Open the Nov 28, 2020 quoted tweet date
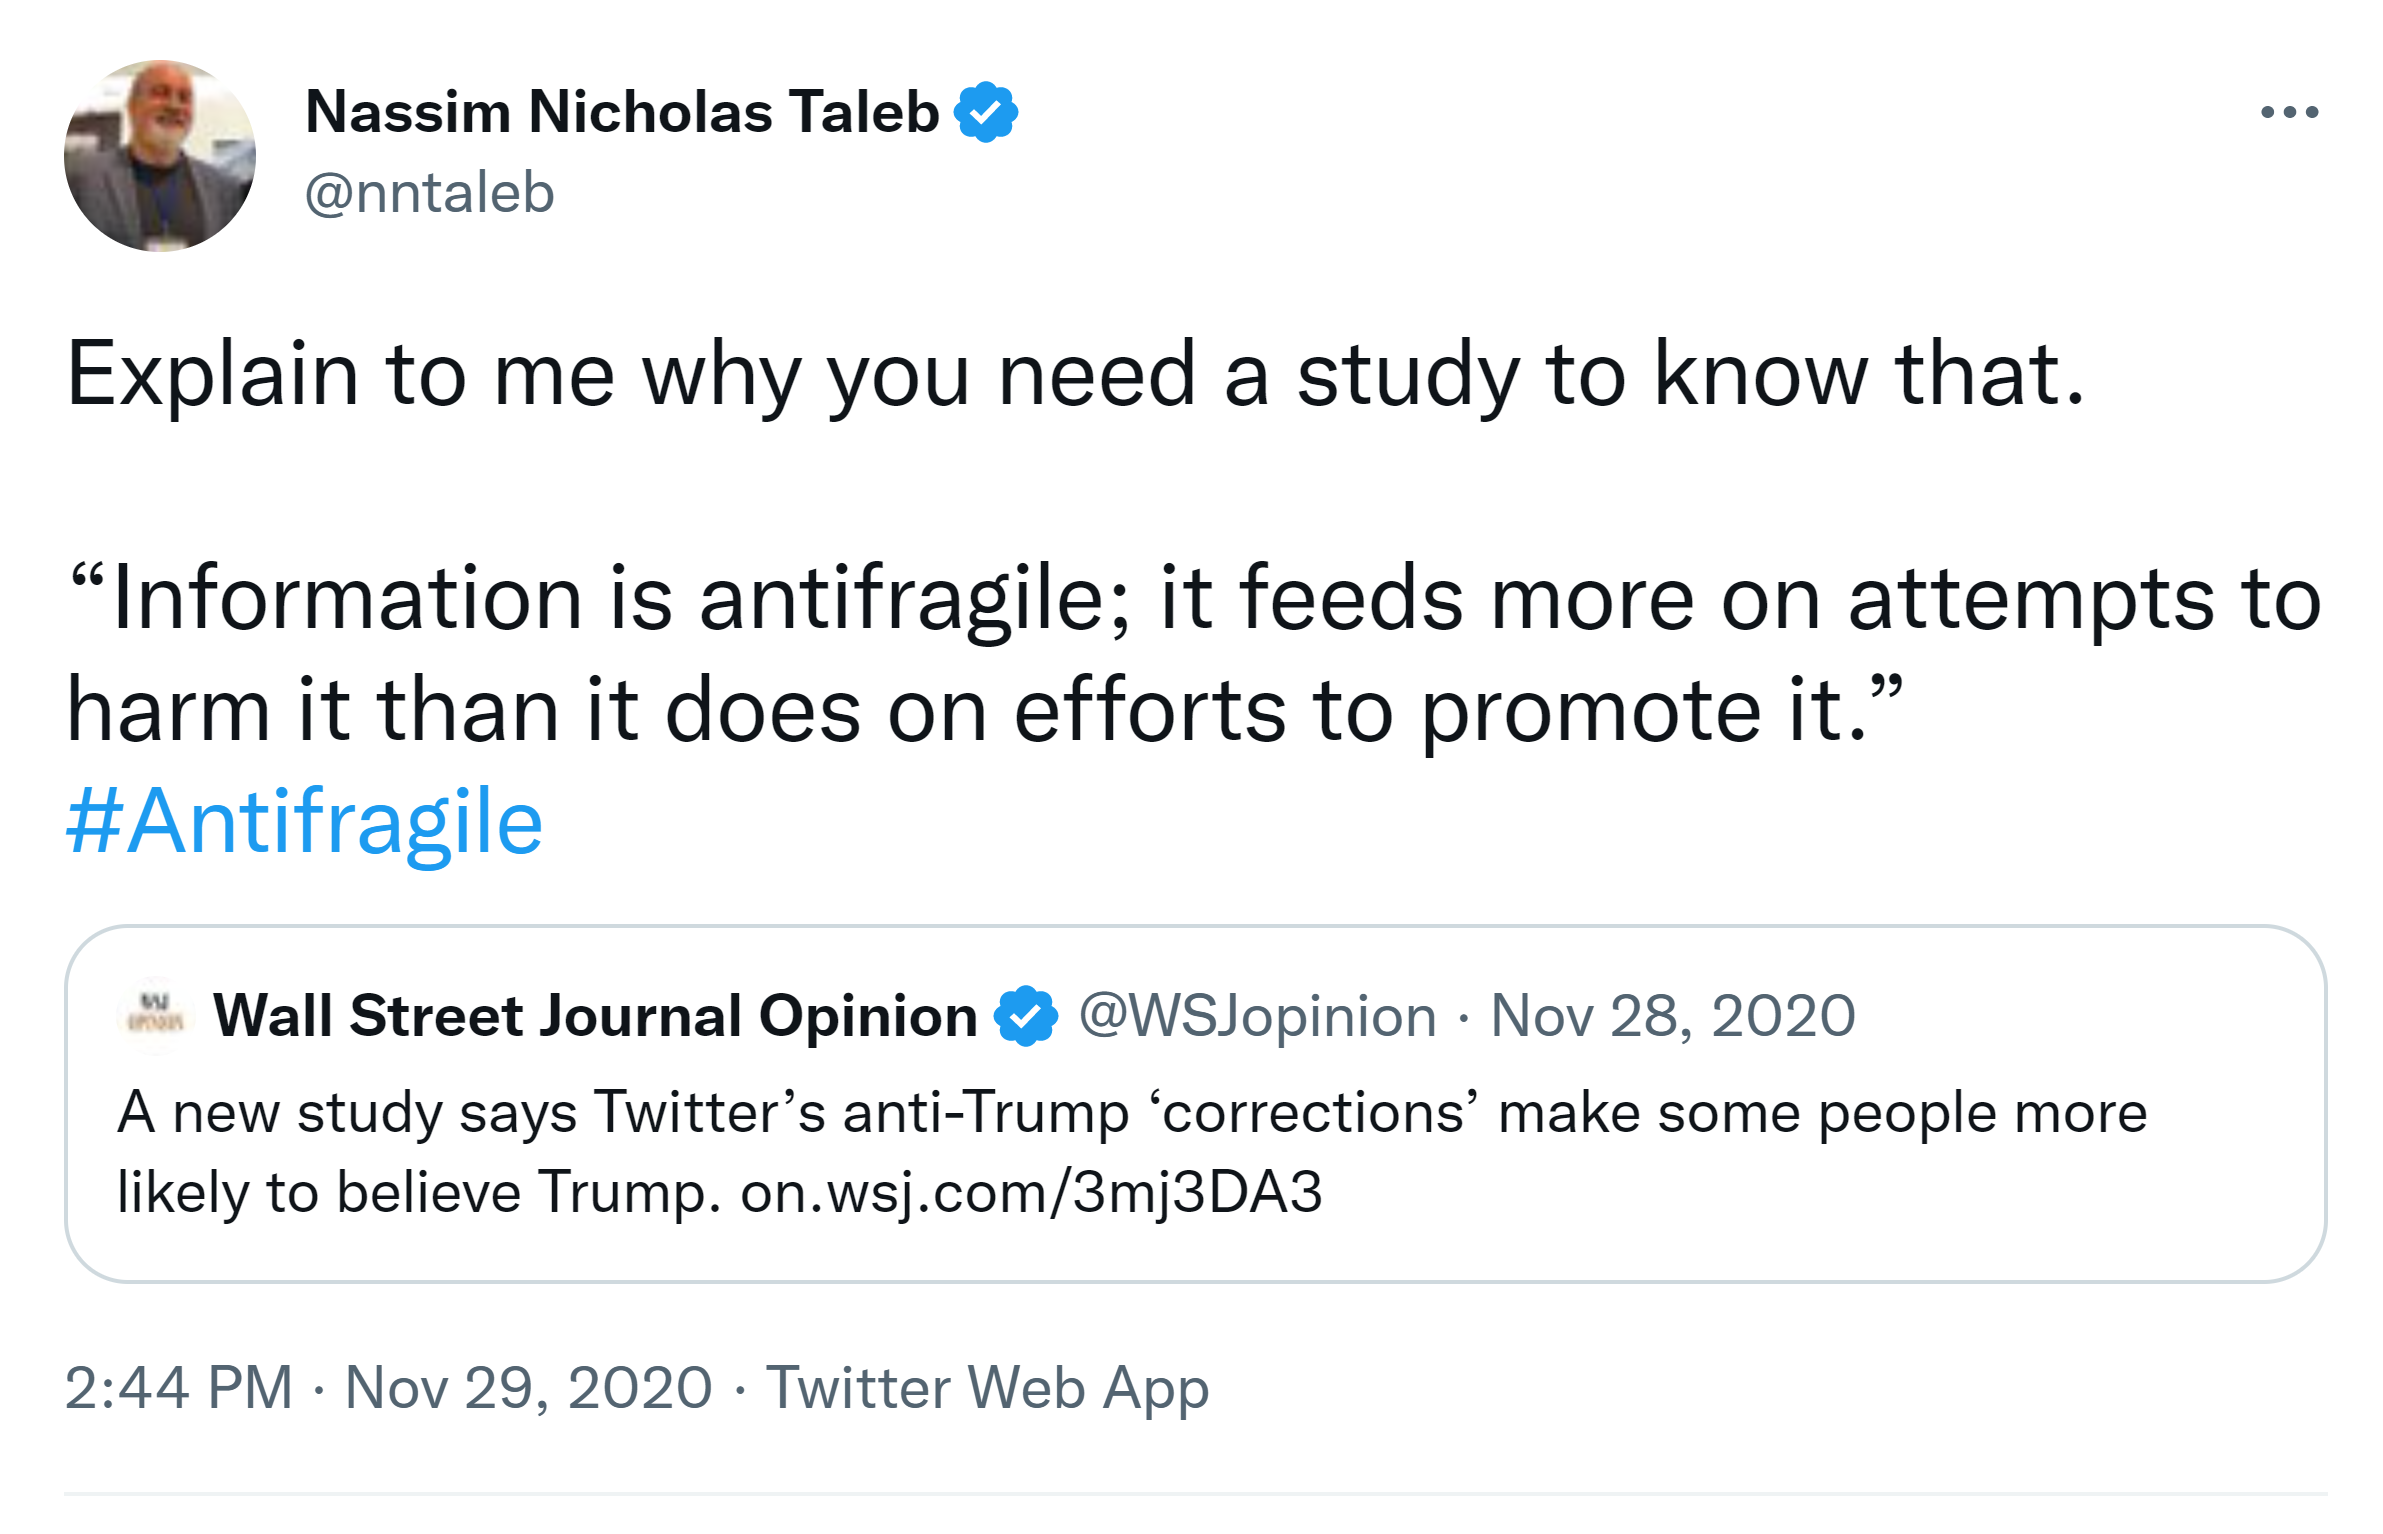 pos(1672,1016)
